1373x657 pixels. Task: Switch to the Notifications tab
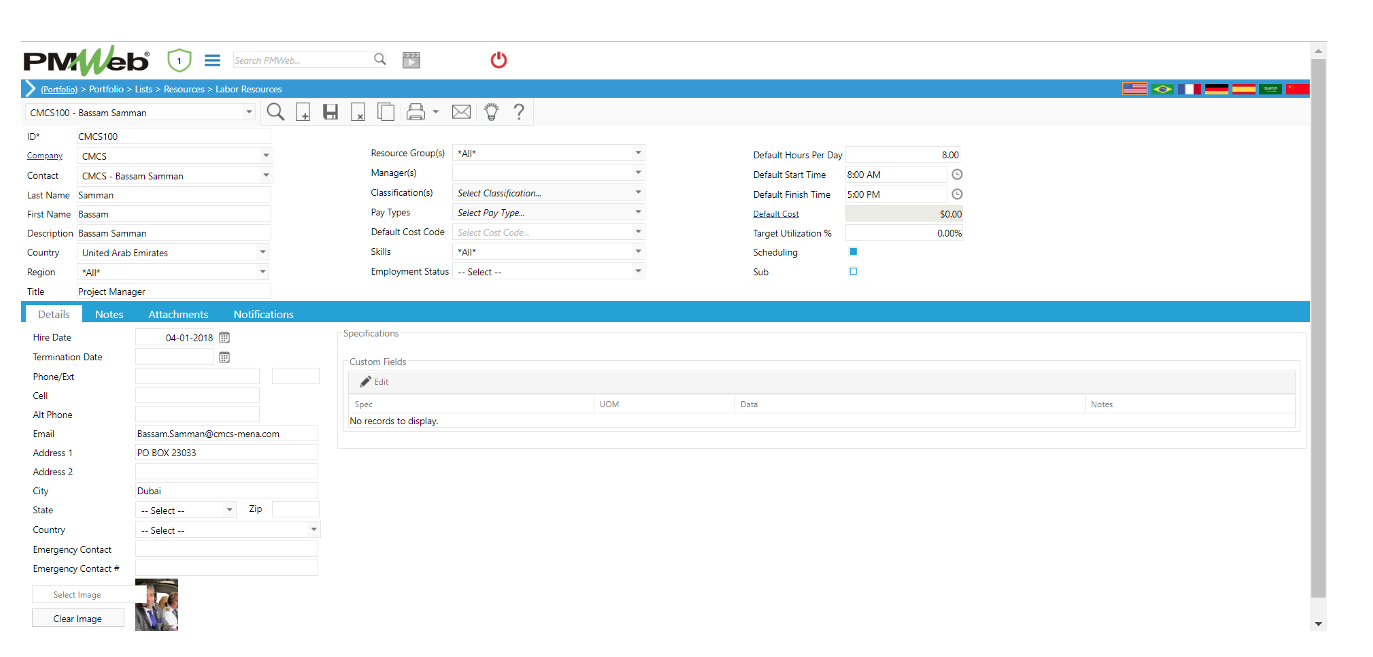pos(264,314)
